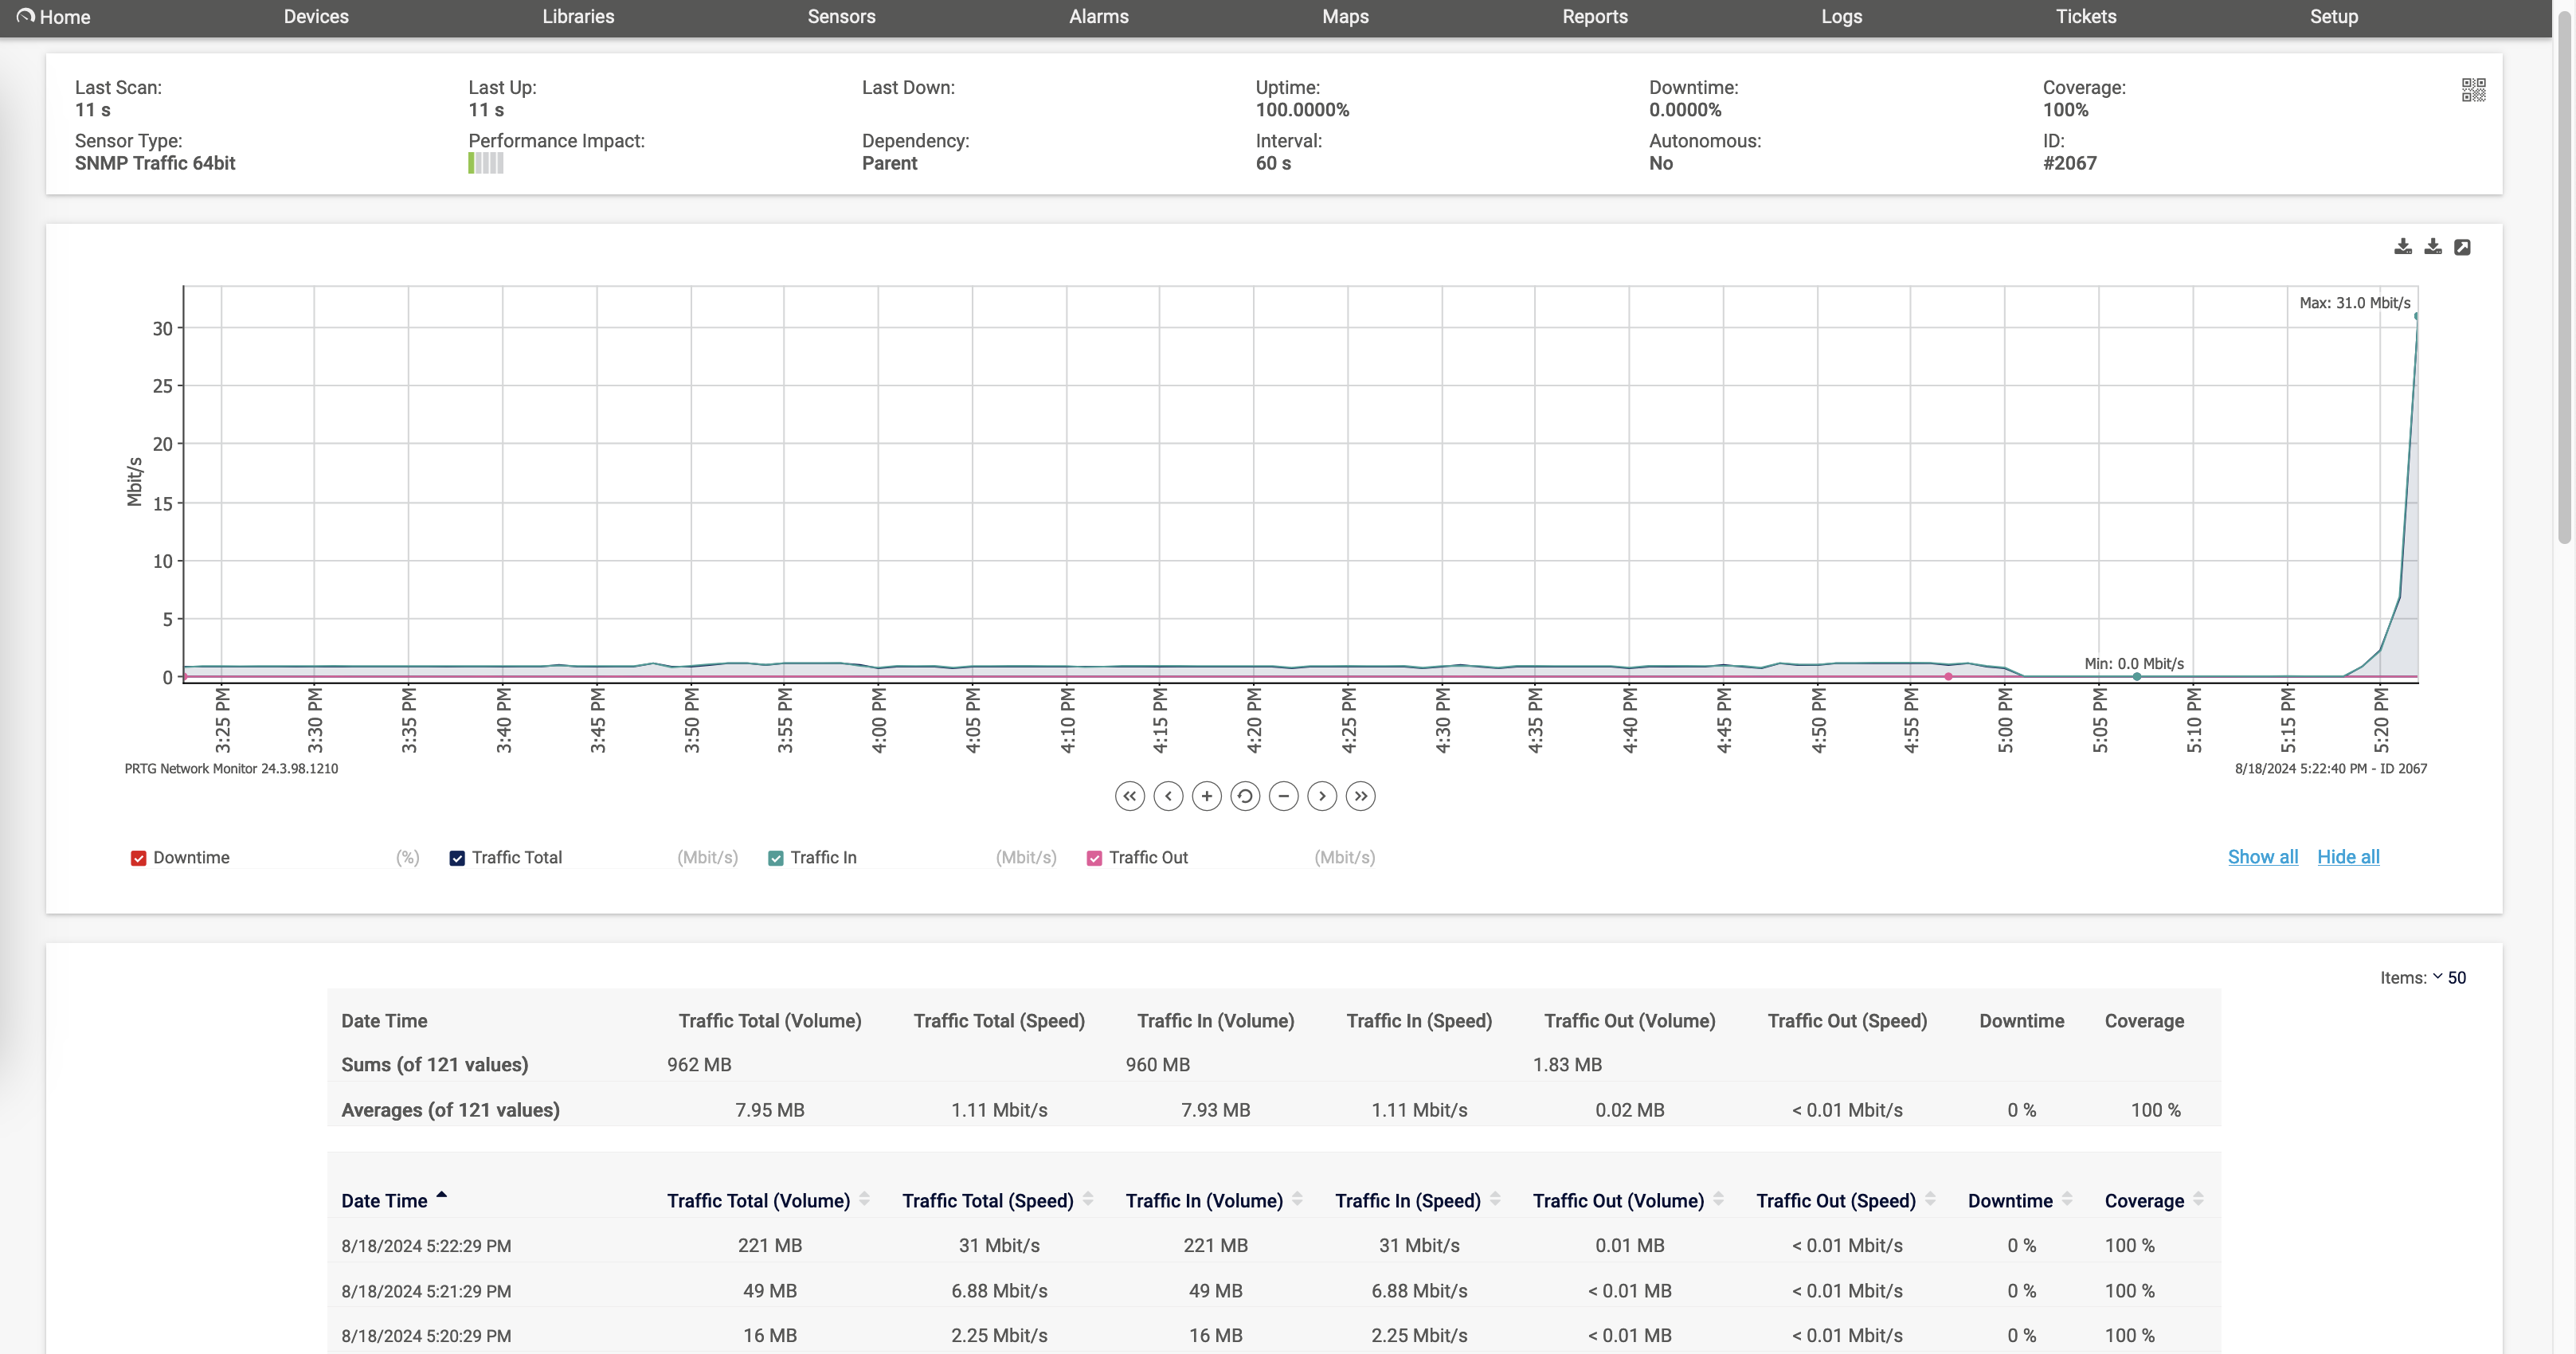This screenshot has height=1354, width=2576.
Task: Open the Sensors menu
Action: [x=841, y=17]
